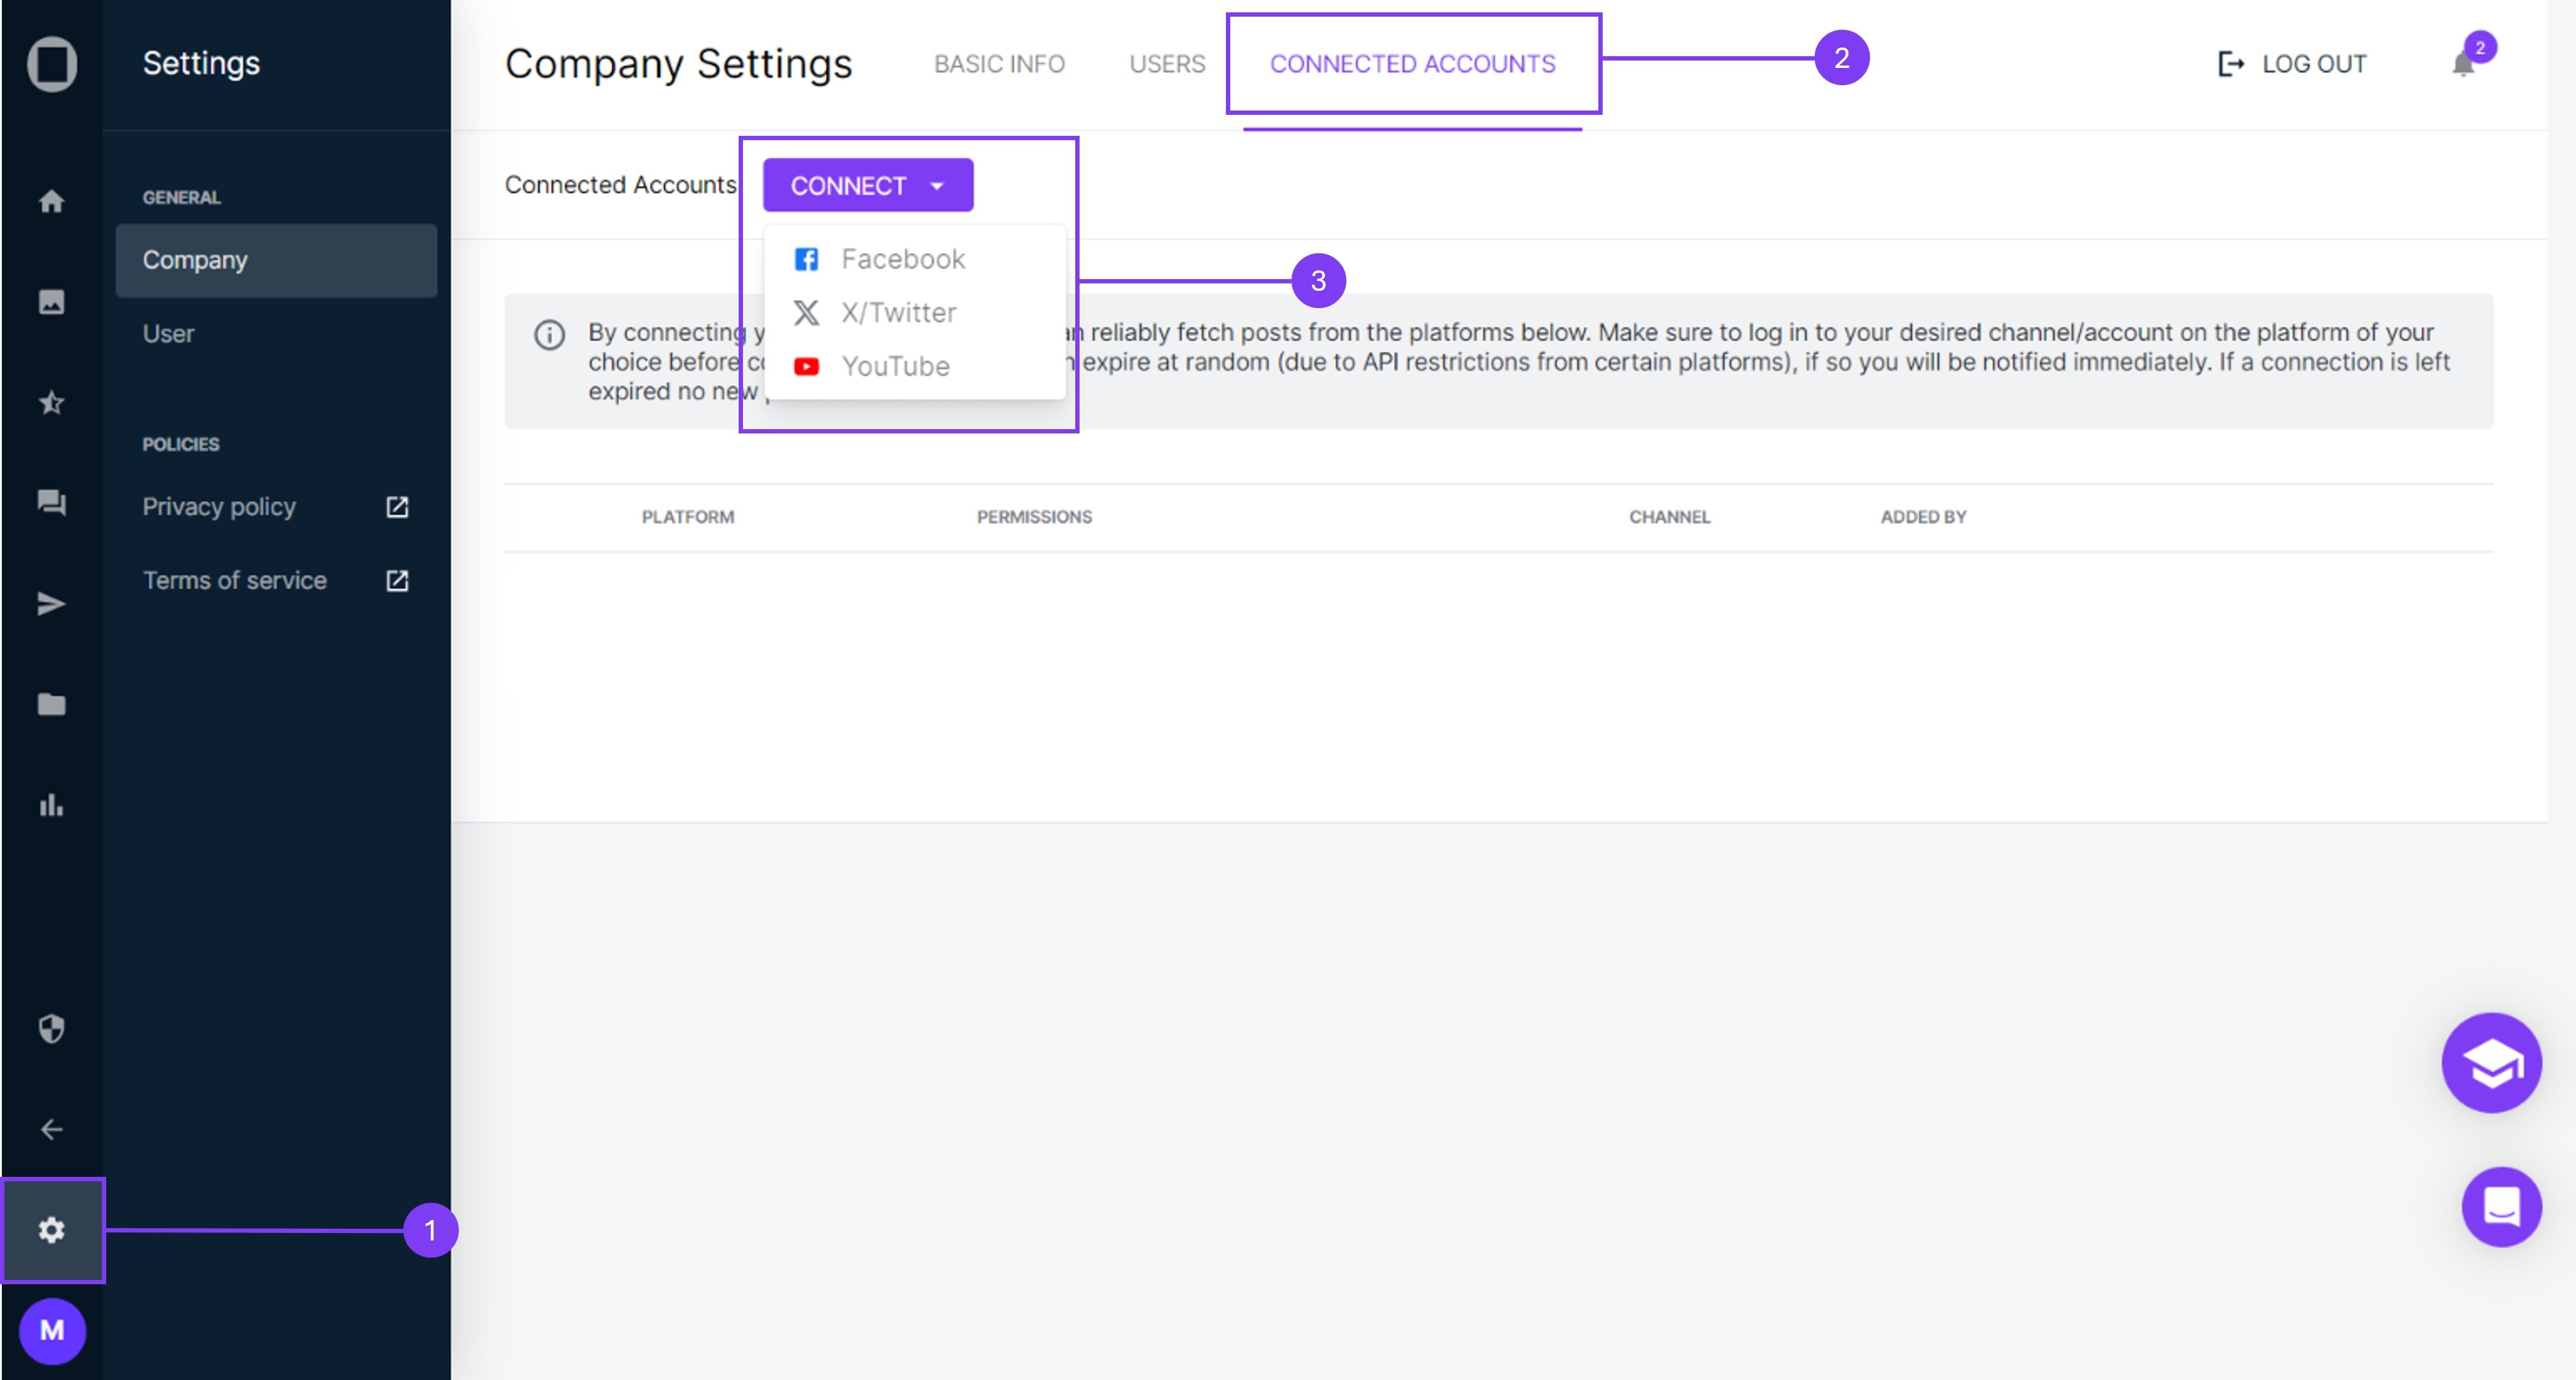Switch to the USERS tab

click(1166, 64)
